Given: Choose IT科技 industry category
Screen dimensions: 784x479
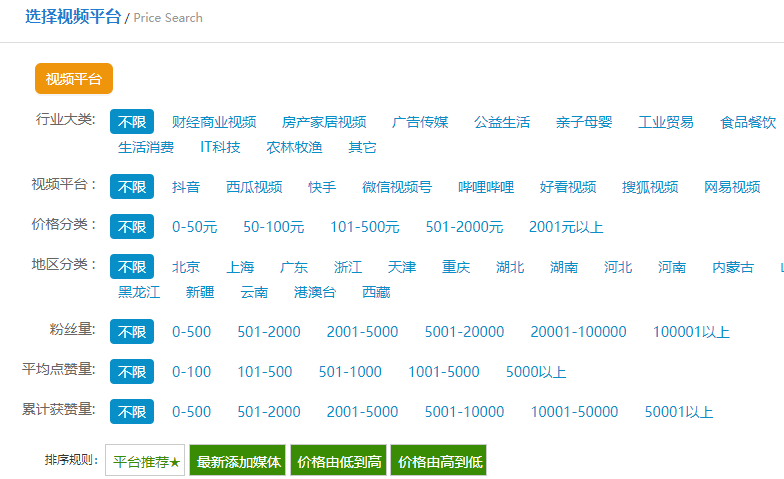Looking at the screenshot, I should click(220, 147).
